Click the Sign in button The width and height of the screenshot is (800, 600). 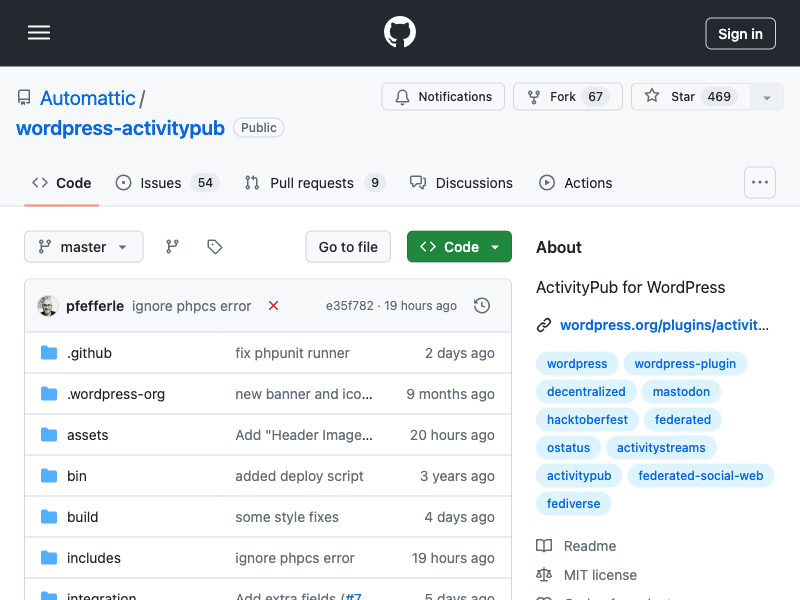pyautogui.click(x=740, y=34)
